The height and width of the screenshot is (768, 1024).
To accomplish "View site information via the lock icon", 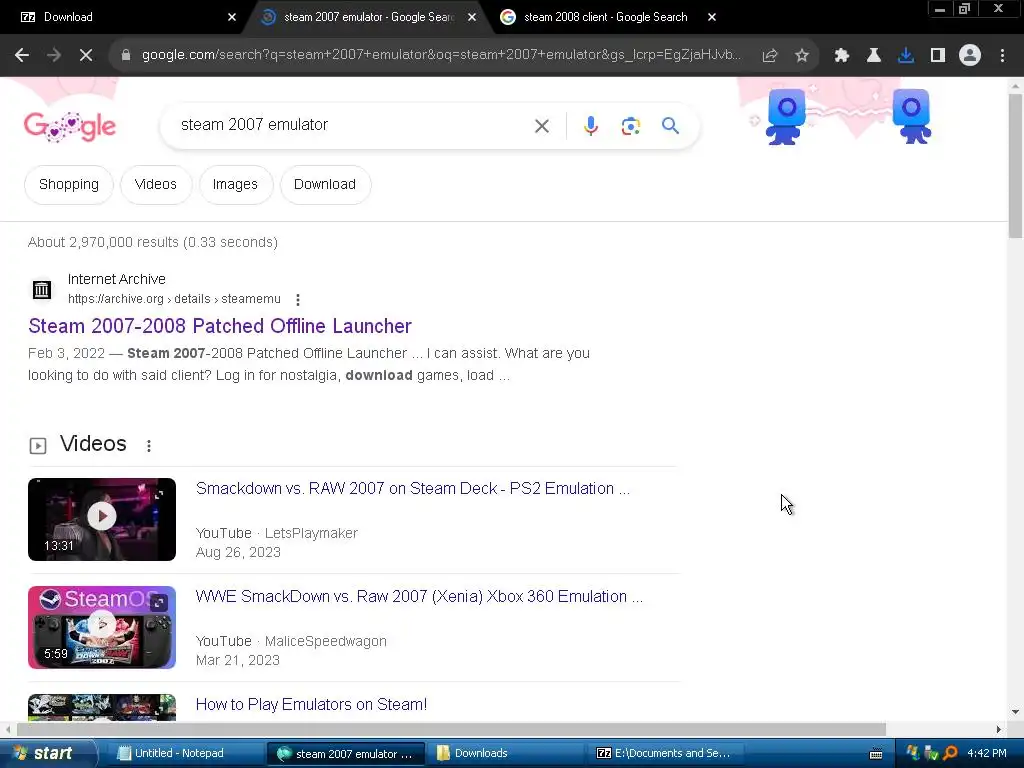I will coord(126,56).
